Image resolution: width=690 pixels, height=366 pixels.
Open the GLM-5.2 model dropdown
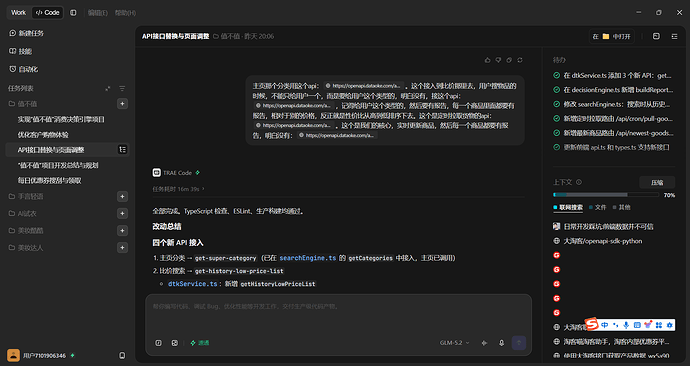[x=455, y=343]
